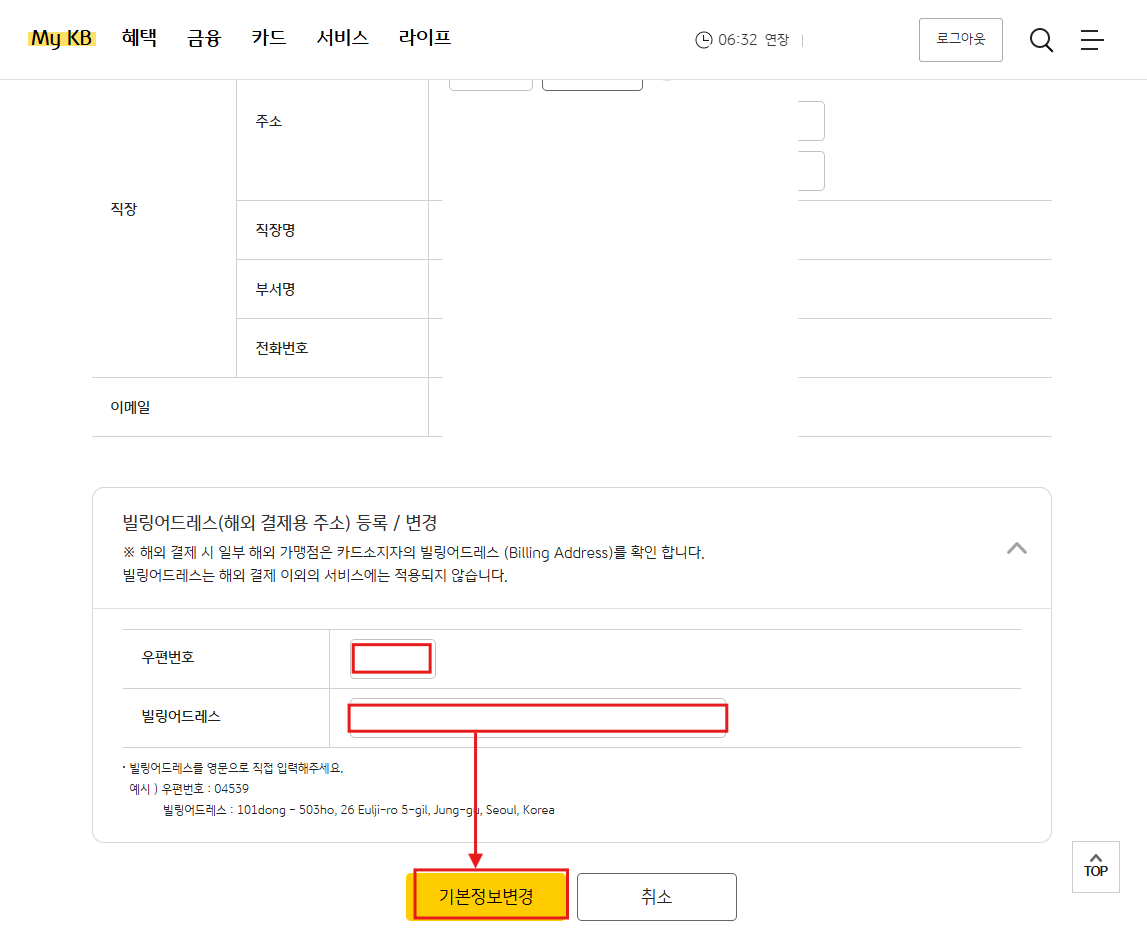Collapse the billing address section chevron

pyautogui.click(x=1016, y=548)
